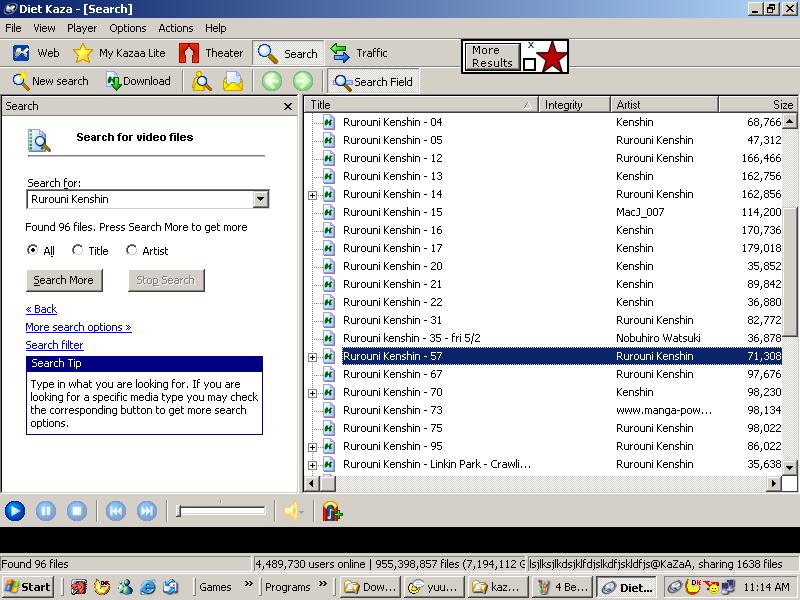800x600 pixels.
Task: Mute audio with the speaker icon
Action: click(x=292, y=511)
